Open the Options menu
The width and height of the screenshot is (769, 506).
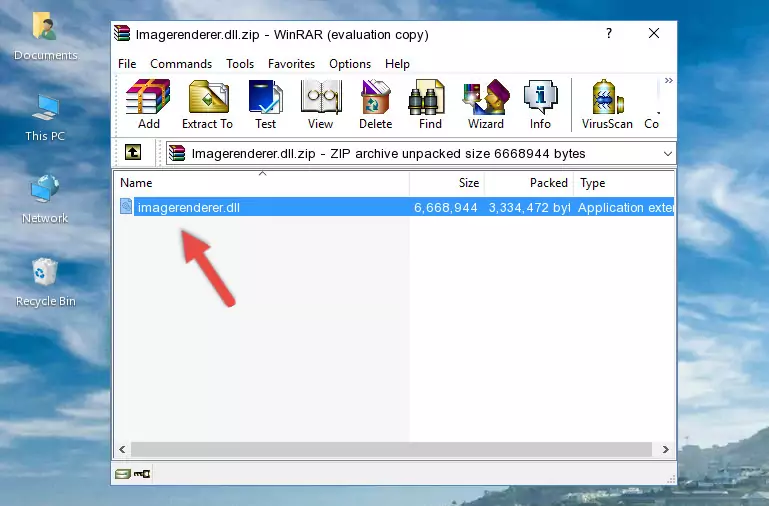pyautogui.click(x=350, y=64)
